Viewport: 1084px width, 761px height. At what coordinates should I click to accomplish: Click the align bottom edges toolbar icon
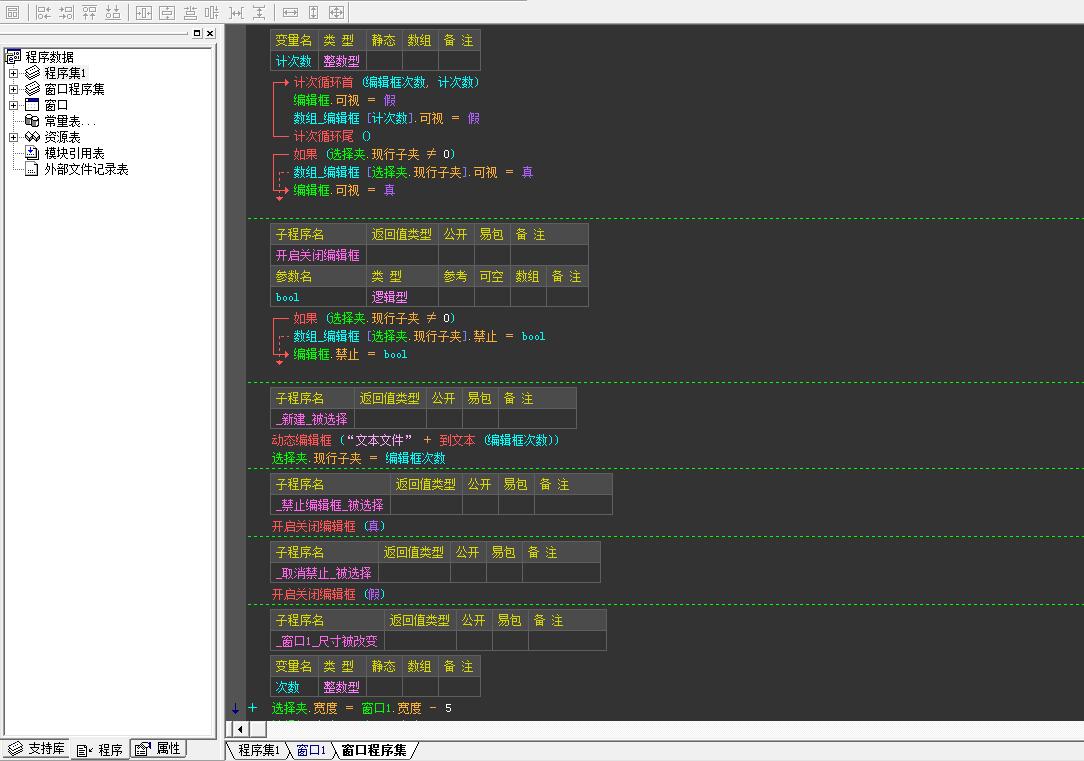pos(113,12)
